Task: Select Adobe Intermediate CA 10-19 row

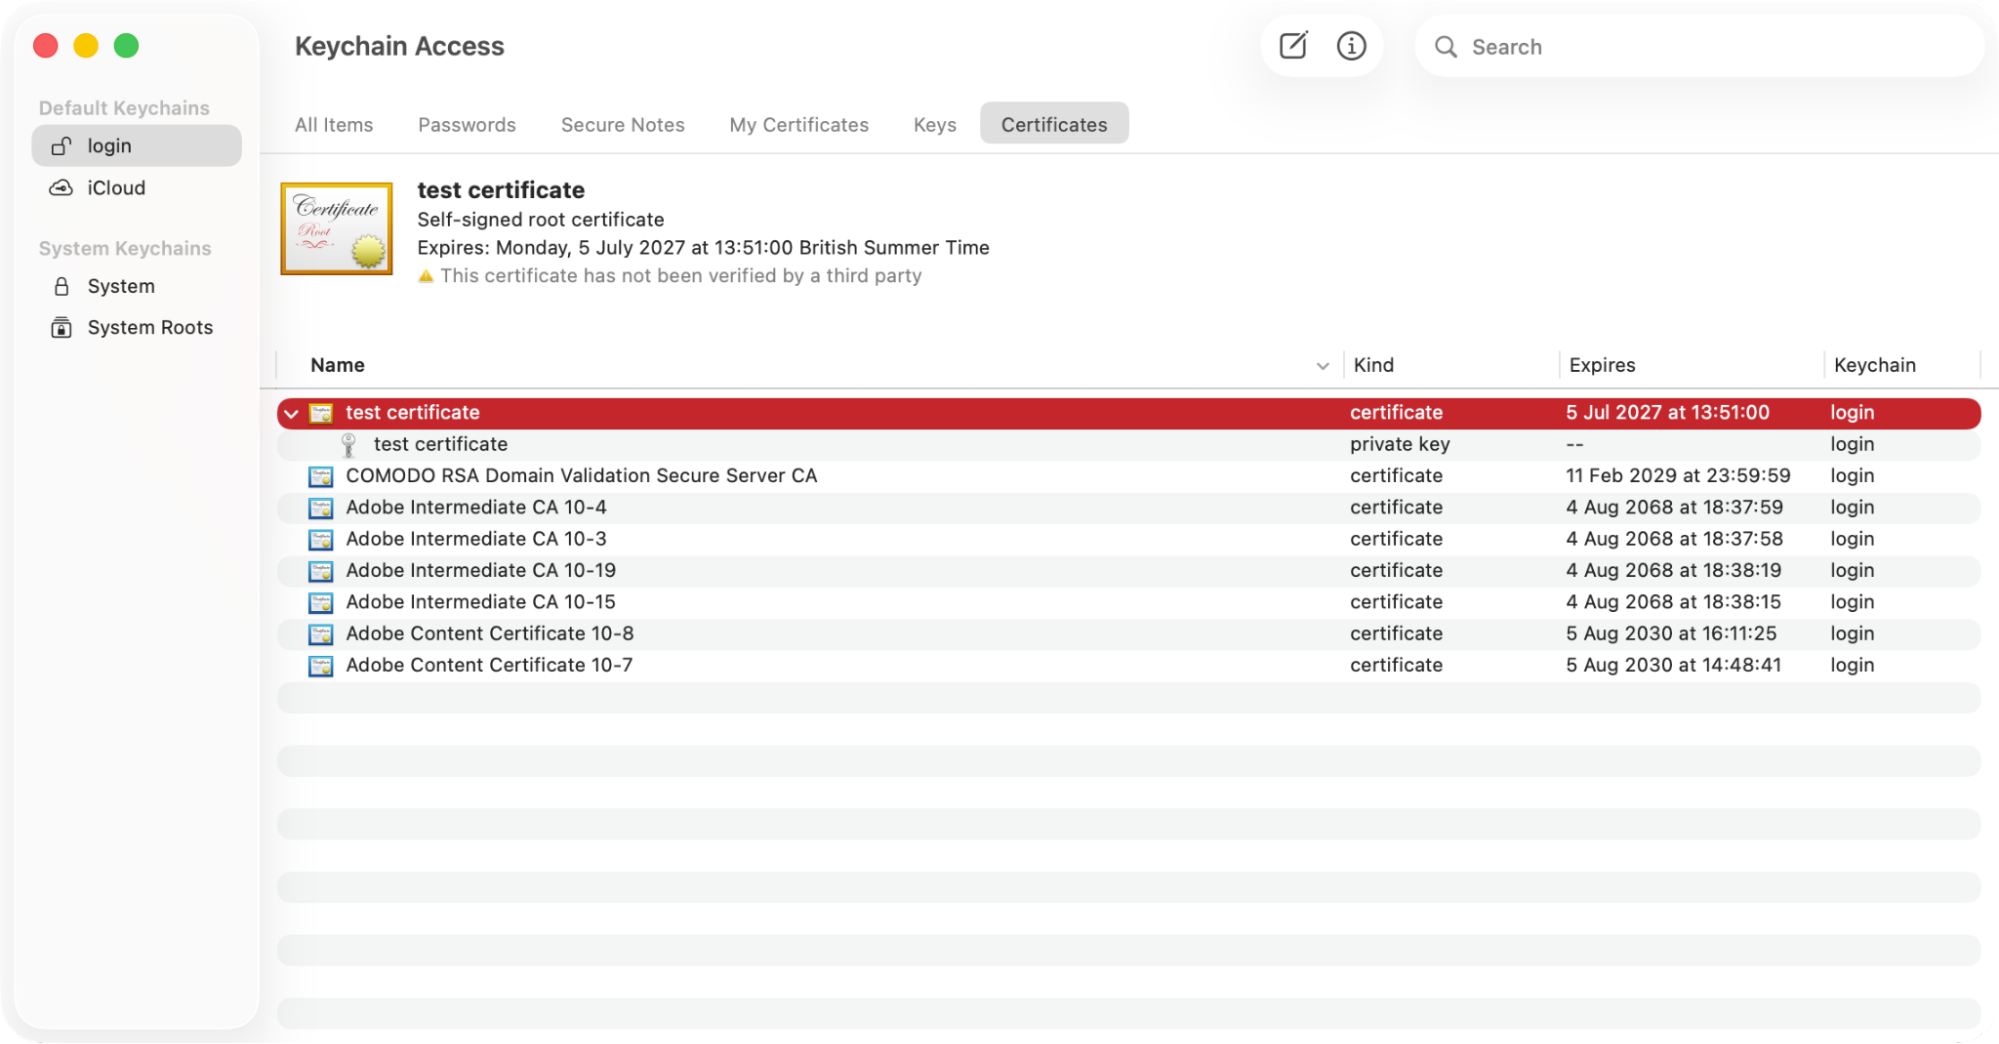Action: coord(1129,571)
